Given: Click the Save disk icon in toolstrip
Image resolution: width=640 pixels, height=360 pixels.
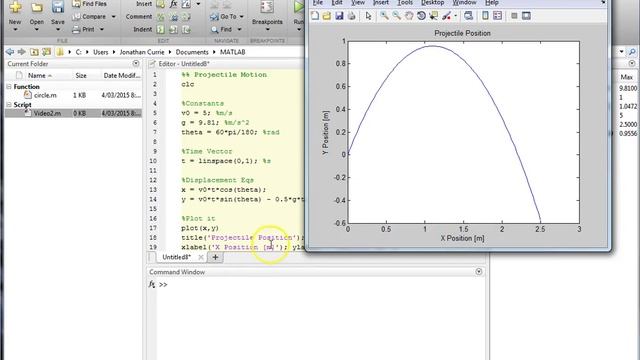Looking at the screenshot, I should click(x=58, y=7).
